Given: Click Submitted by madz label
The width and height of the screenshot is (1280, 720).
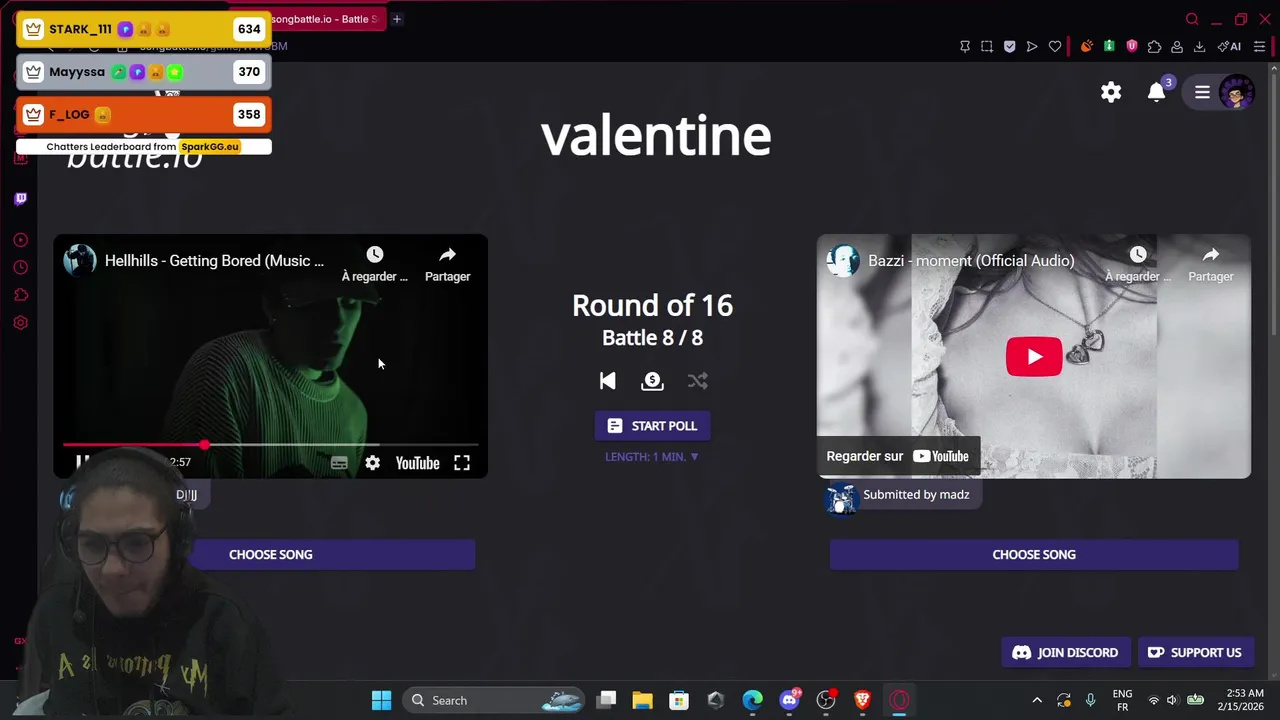Looking at the screenshot, I should pos(916,494).
